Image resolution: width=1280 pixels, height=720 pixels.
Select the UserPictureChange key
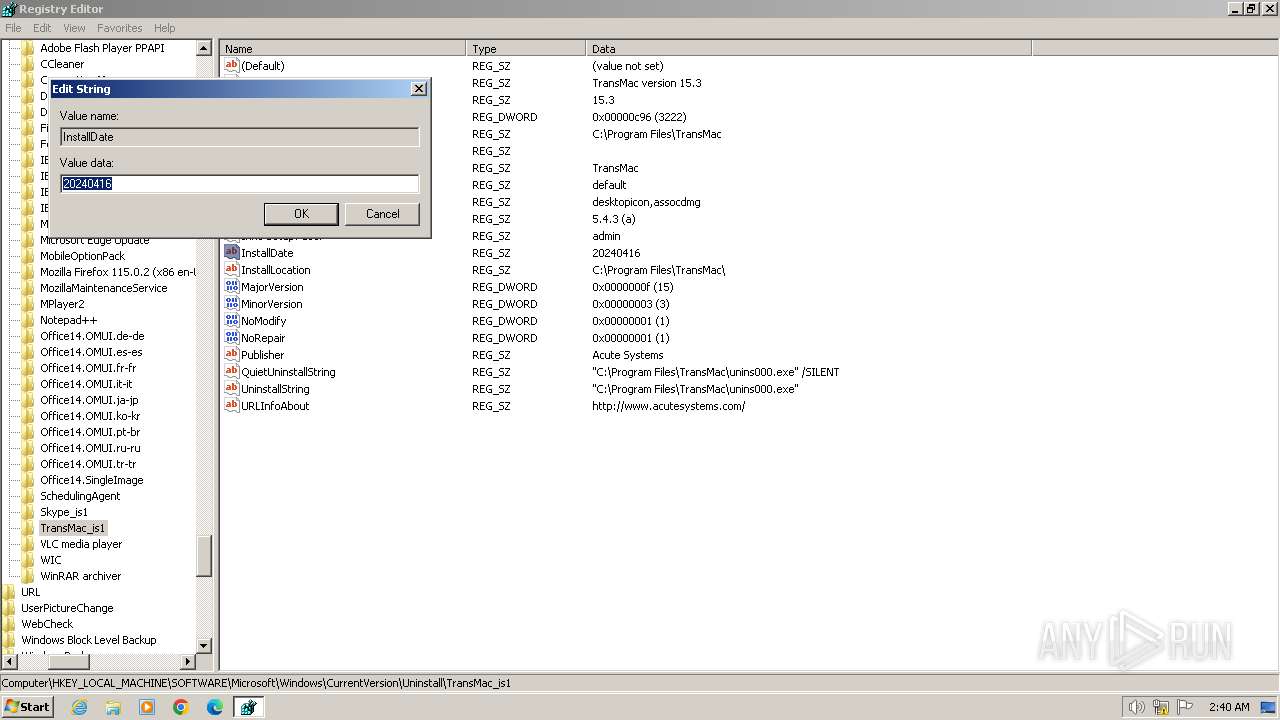pyautogui.click(x=67, y=608)
